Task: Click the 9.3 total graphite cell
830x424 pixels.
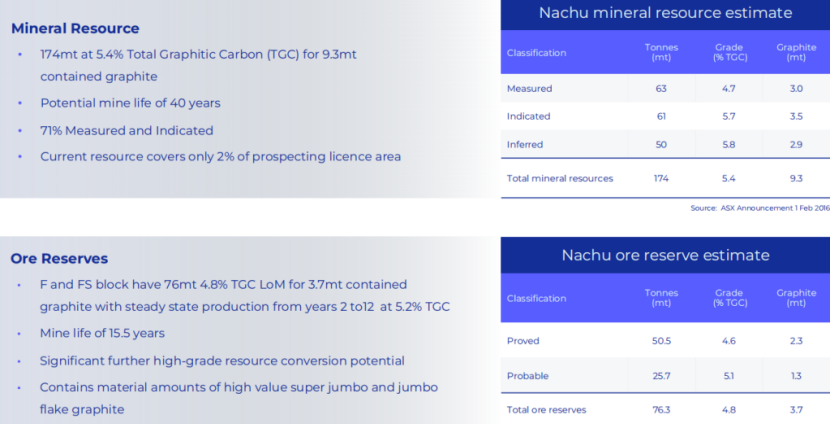Action: [796, 178]
